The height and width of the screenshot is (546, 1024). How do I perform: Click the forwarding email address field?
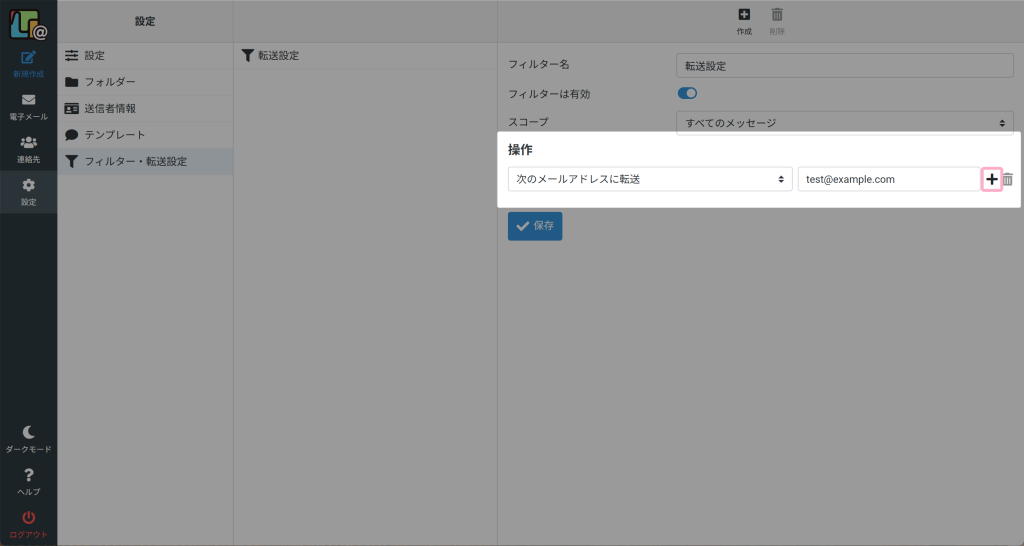pyautogui.click(x=889, y=179)
